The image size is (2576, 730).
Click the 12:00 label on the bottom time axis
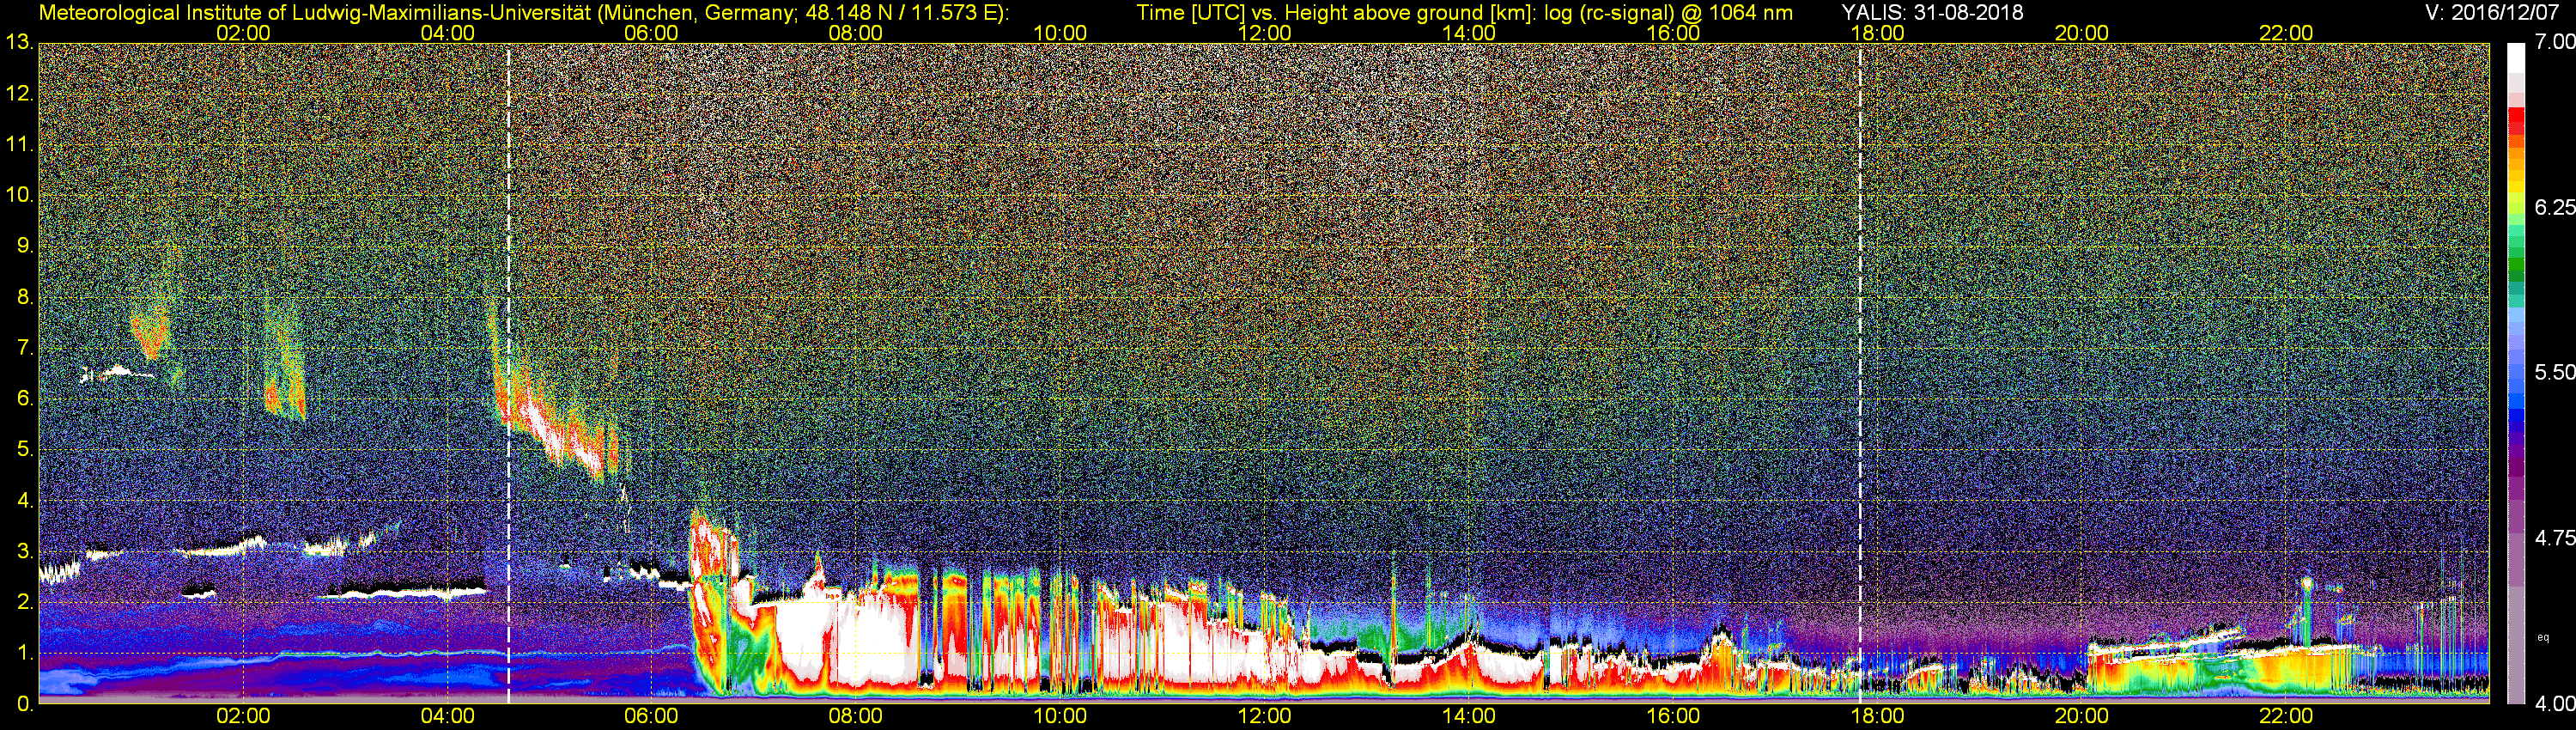(x=1264, y=716)
